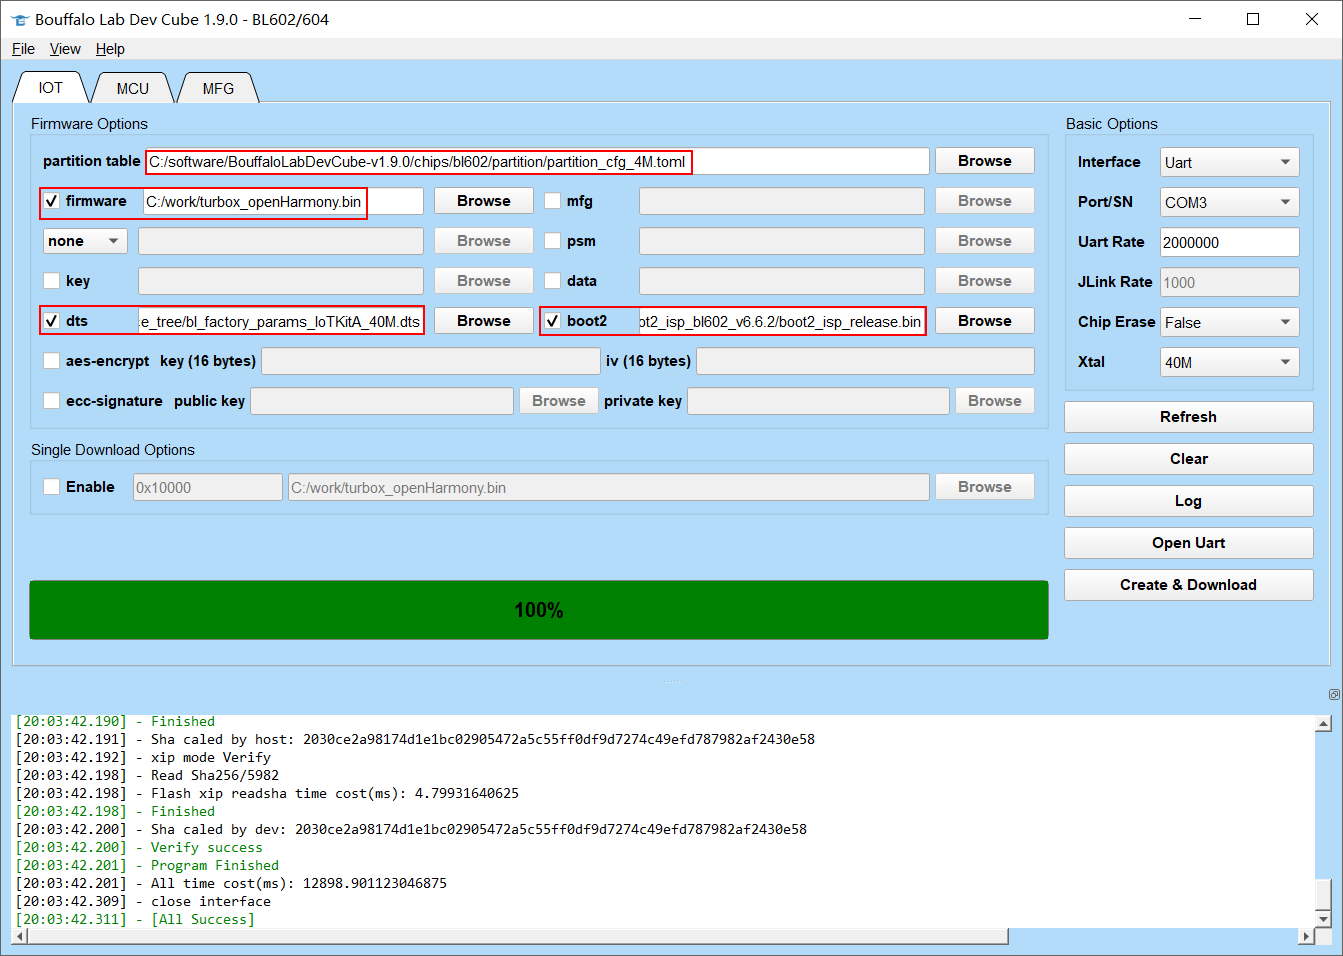Tick the Single Download Enable checkbox
Screen dimensions: 1343x956
(52, 487)
